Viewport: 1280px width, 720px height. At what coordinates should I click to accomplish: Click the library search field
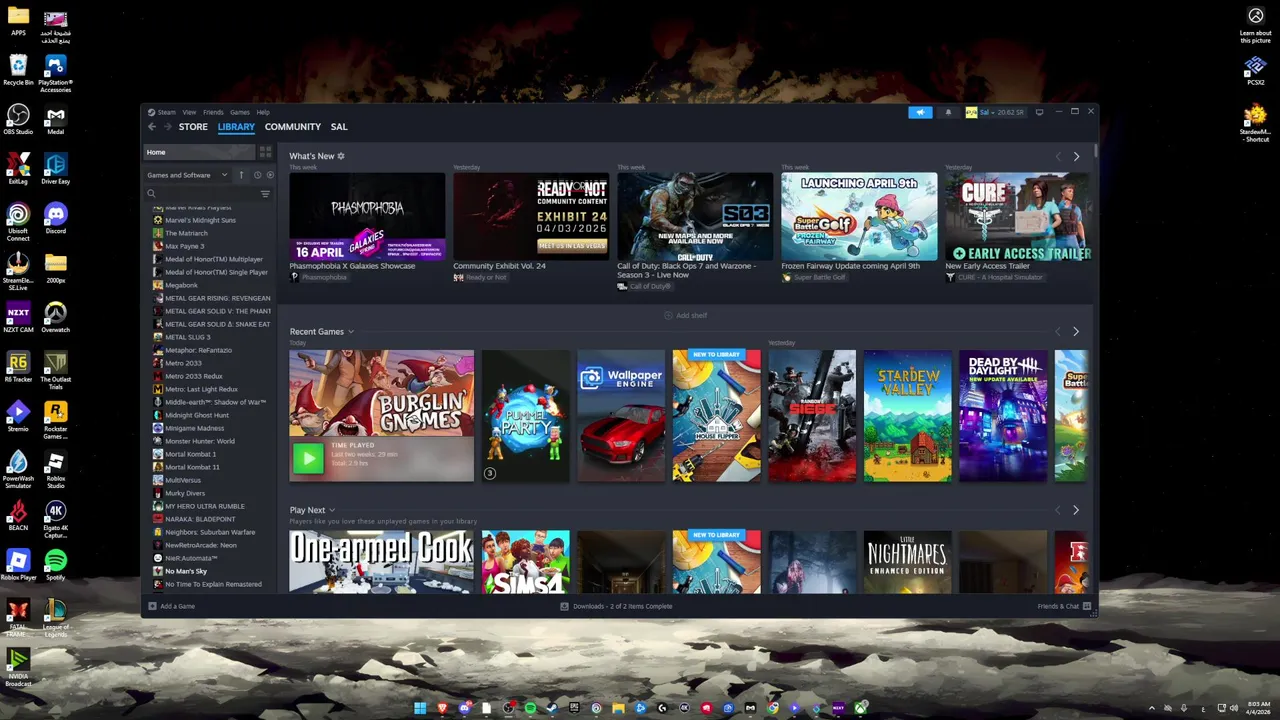click(202, 194)
